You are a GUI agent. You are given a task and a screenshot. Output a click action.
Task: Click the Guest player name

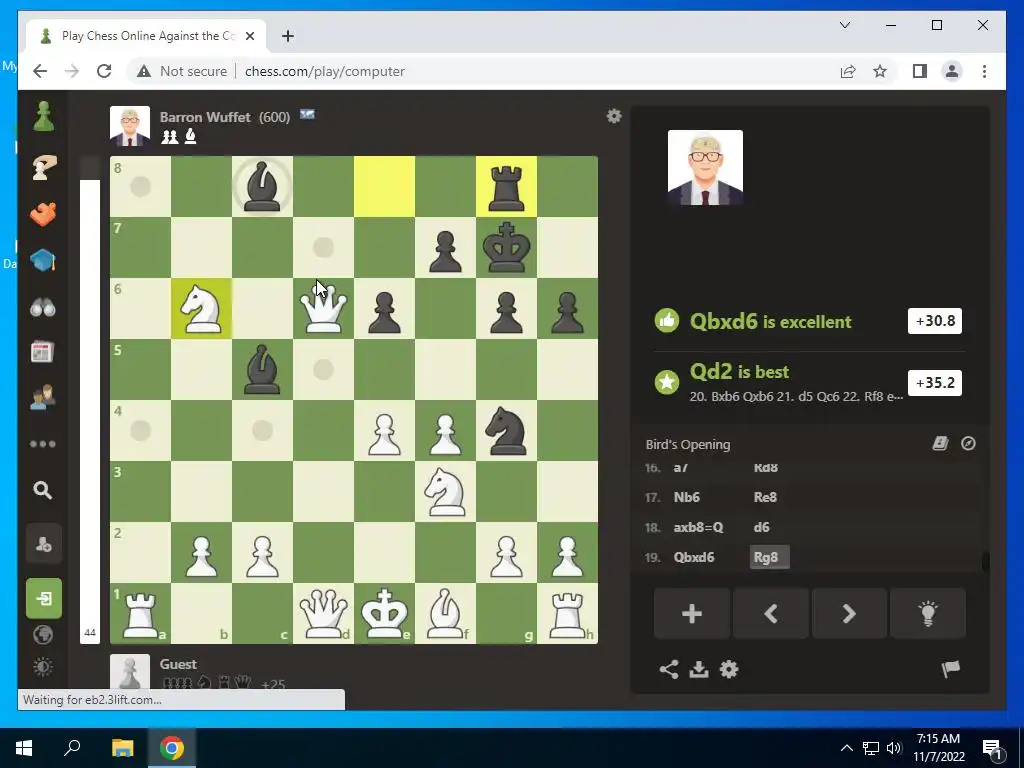coord(178,664)
